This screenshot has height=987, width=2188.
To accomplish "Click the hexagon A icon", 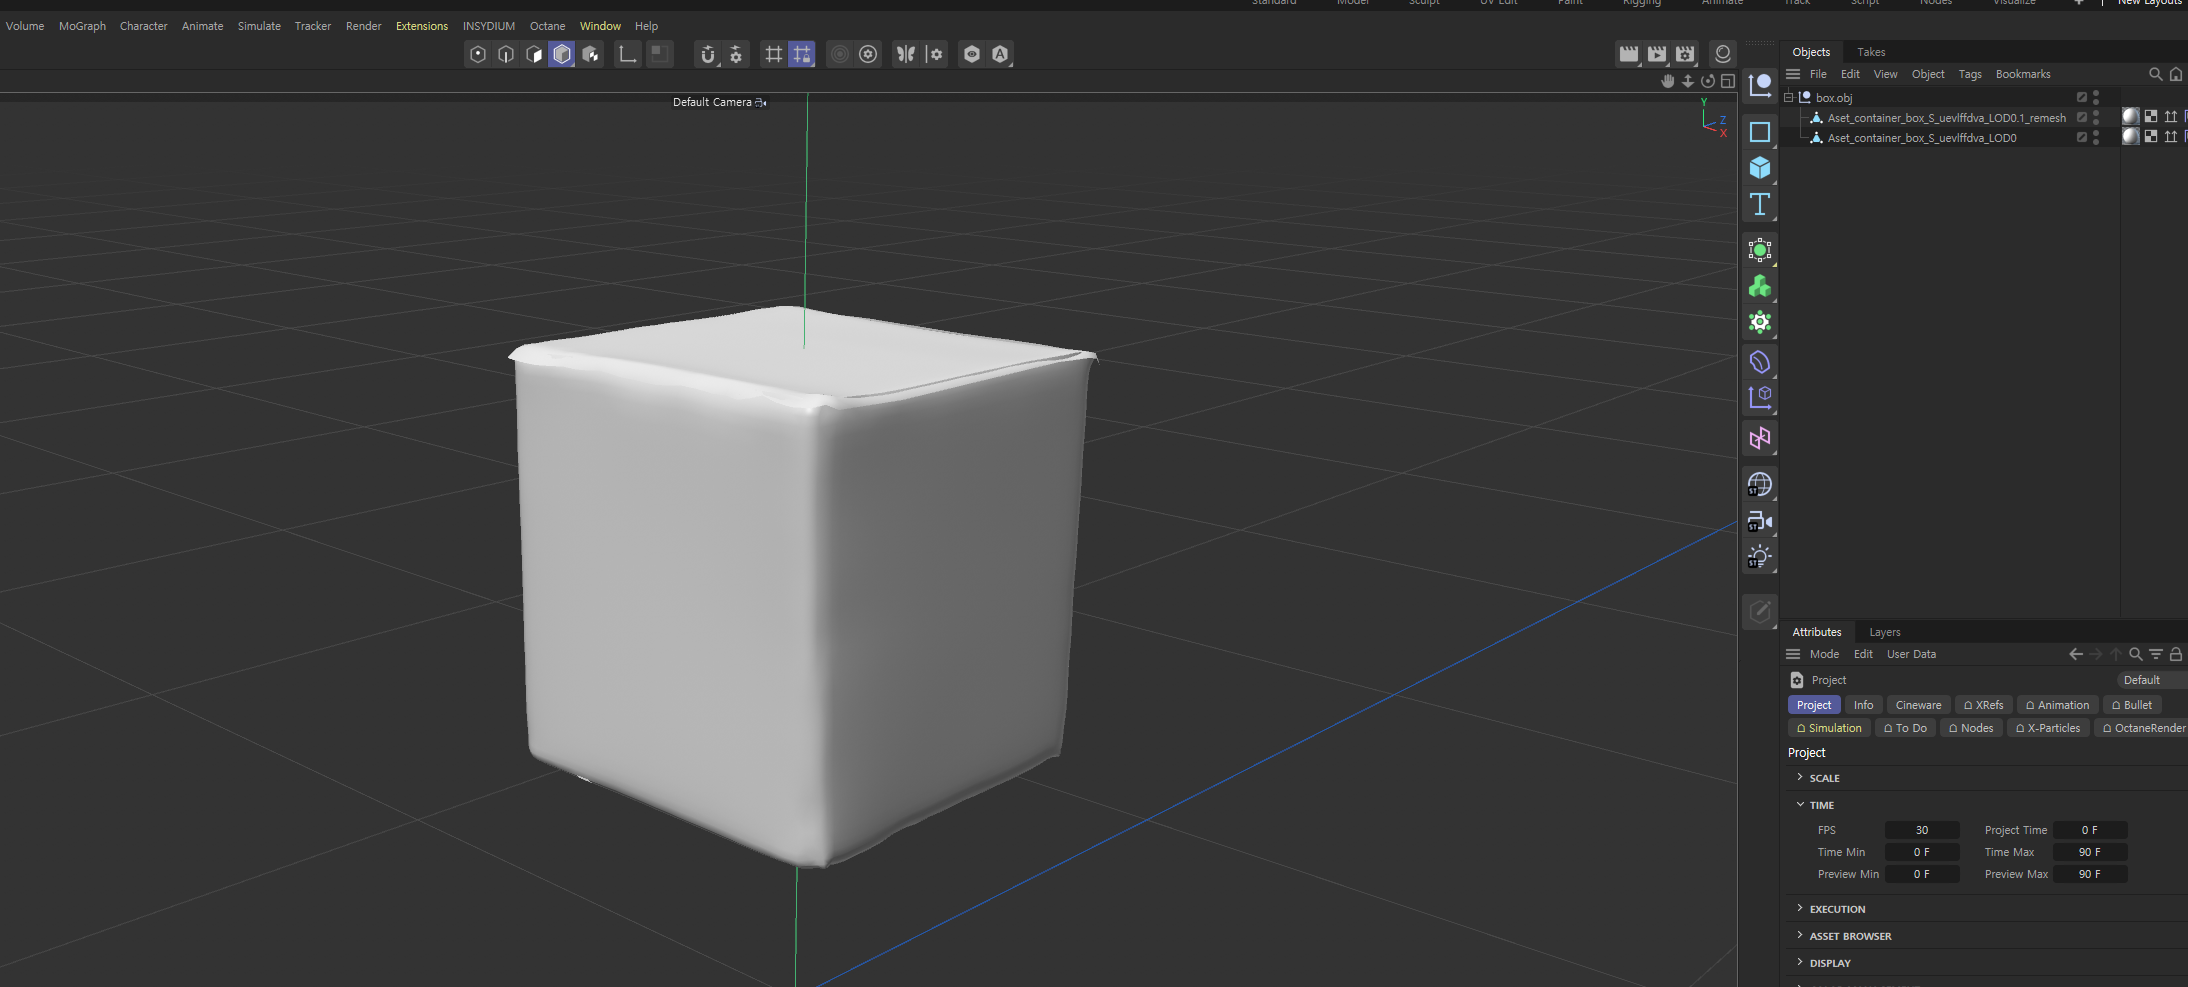I will pyautogui.click(x=1000, y=54).
